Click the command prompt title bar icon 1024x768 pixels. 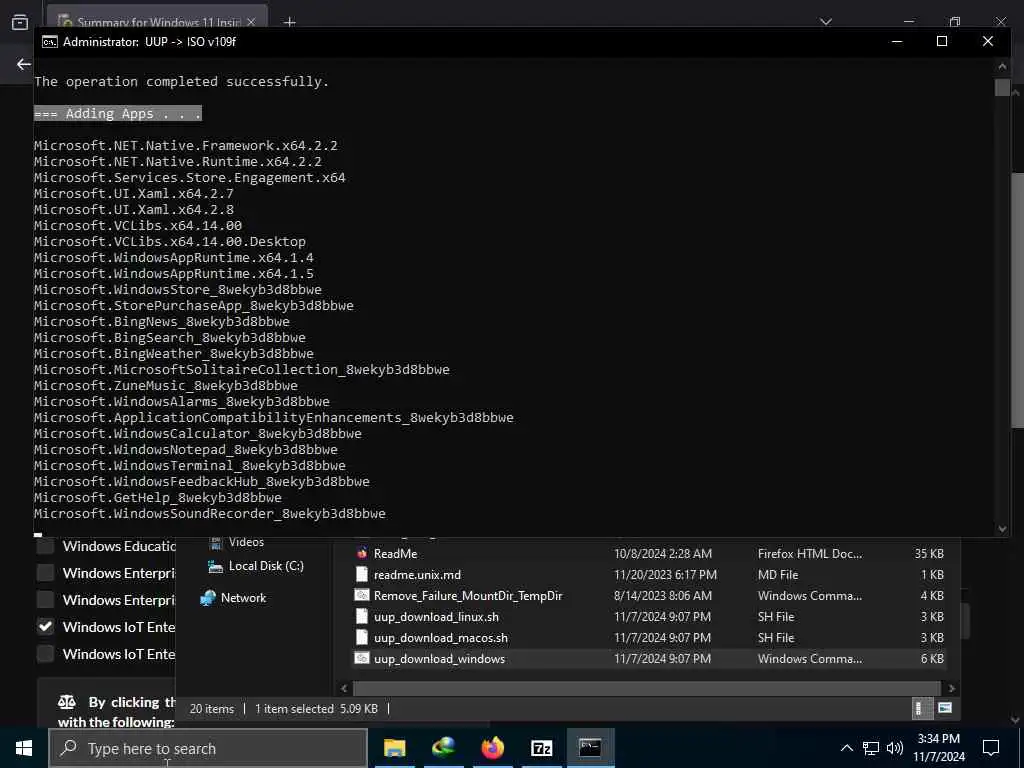pyautogui.click(x=49, y=42)
